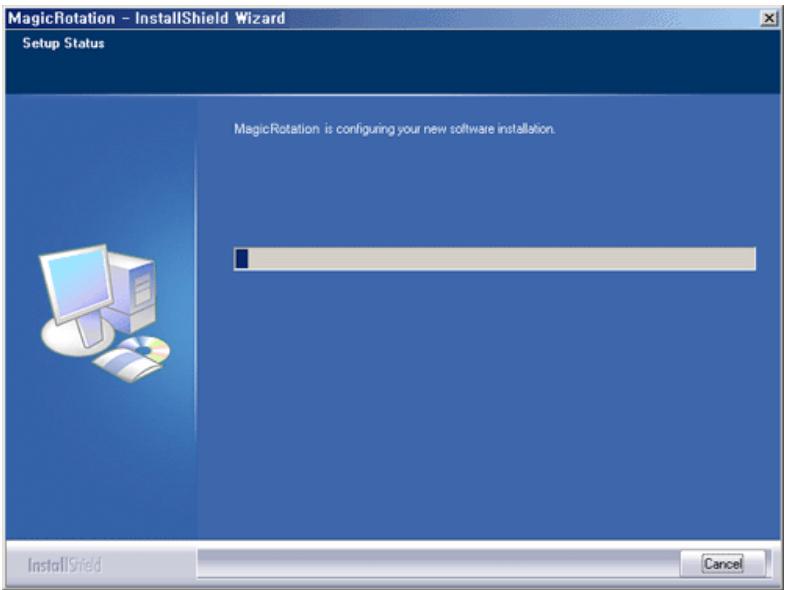
Task: Click the 'Setup Status' heading
Action: pos(63,44)
